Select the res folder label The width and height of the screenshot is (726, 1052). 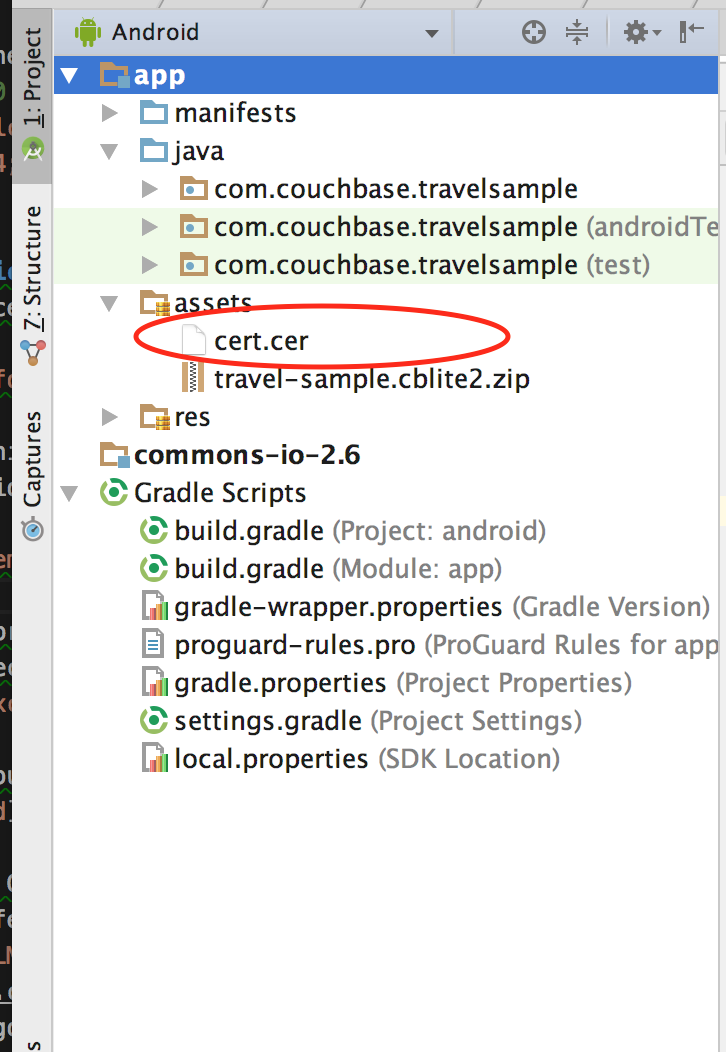[192, 417]
